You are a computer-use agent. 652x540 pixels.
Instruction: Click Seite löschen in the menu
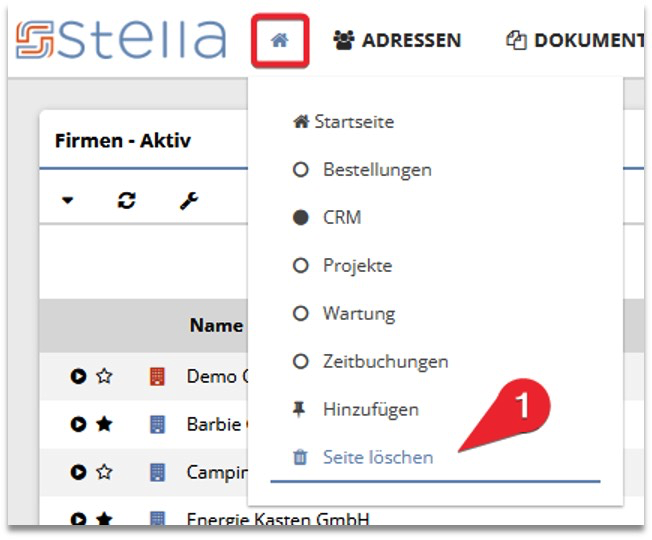coord(377,458)
